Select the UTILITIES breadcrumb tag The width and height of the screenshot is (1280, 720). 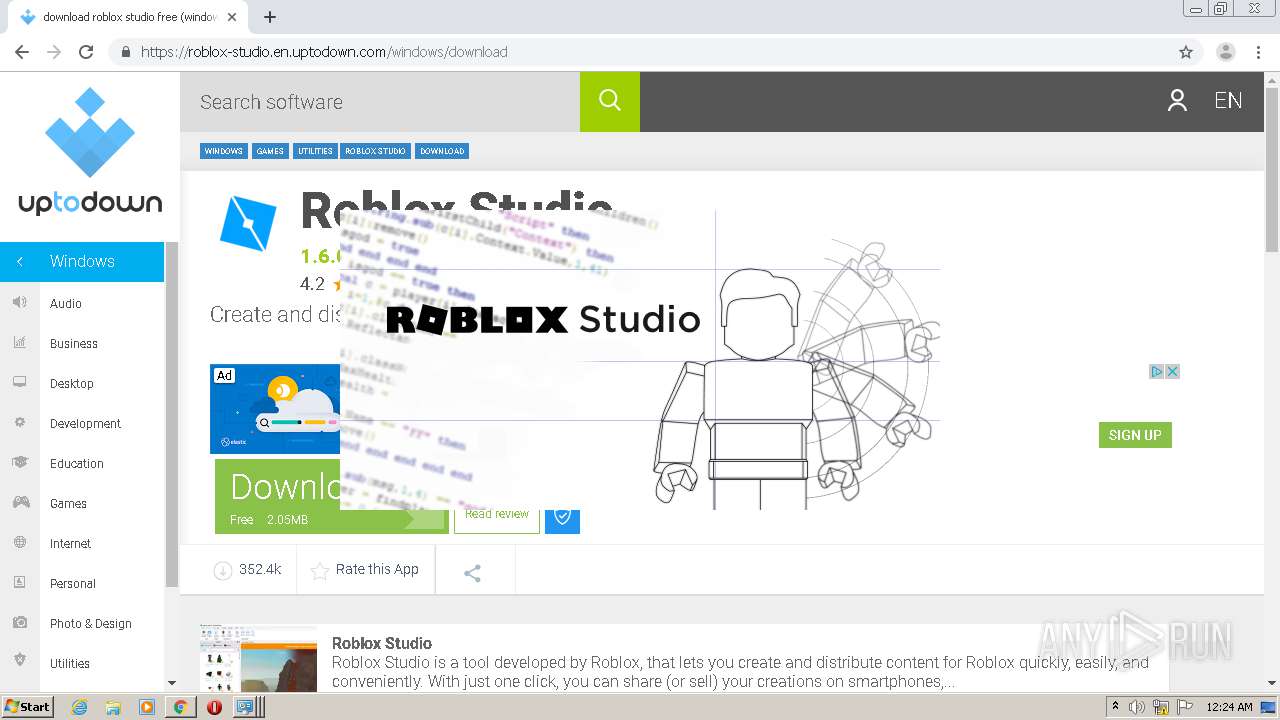[315, 151]
